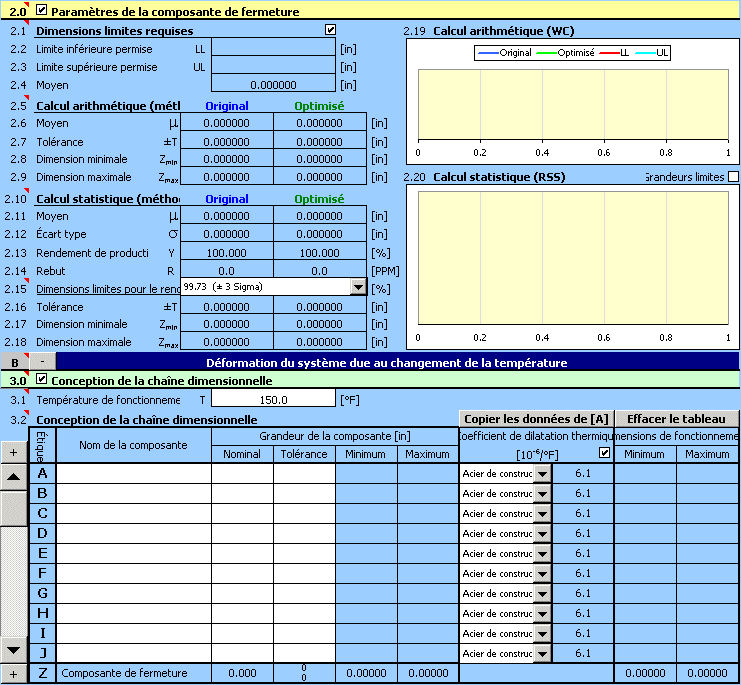This screenshot has height=685, width=741.
Task: Click the Z row Nominal 0.000 value
Action: (x=242, y=673)
